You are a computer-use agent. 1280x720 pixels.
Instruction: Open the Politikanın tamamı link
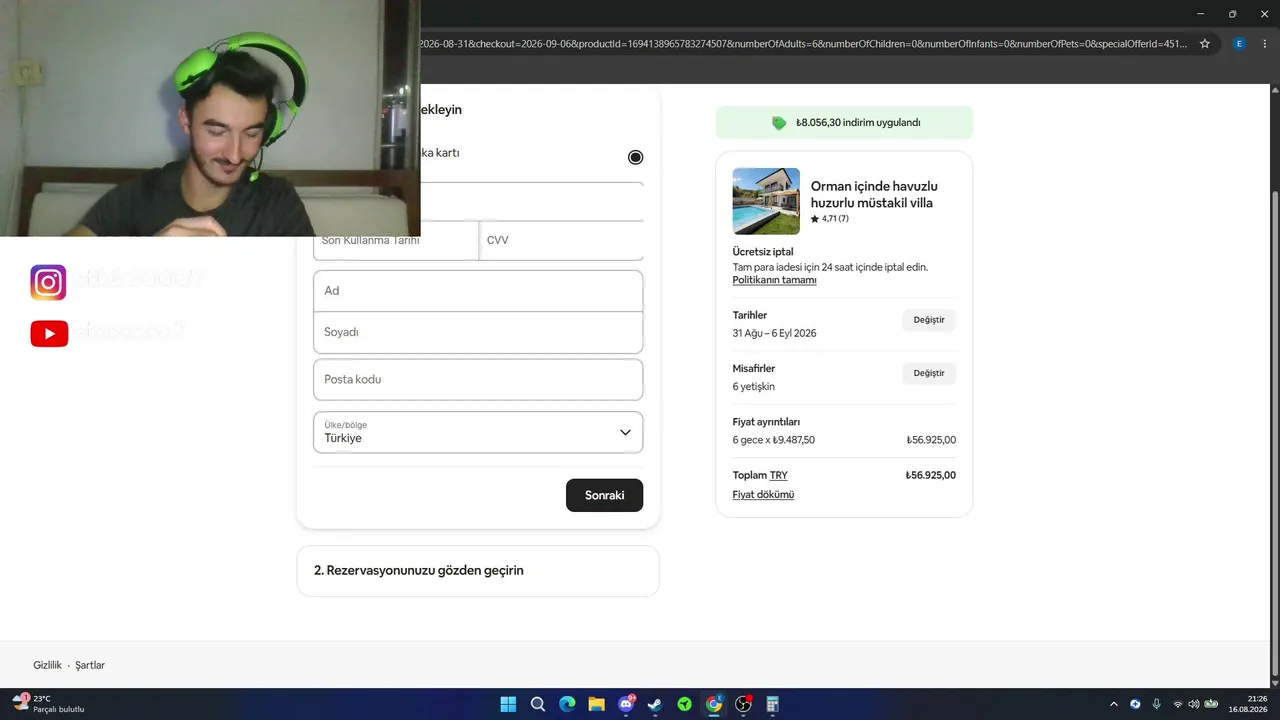[774, 280]
